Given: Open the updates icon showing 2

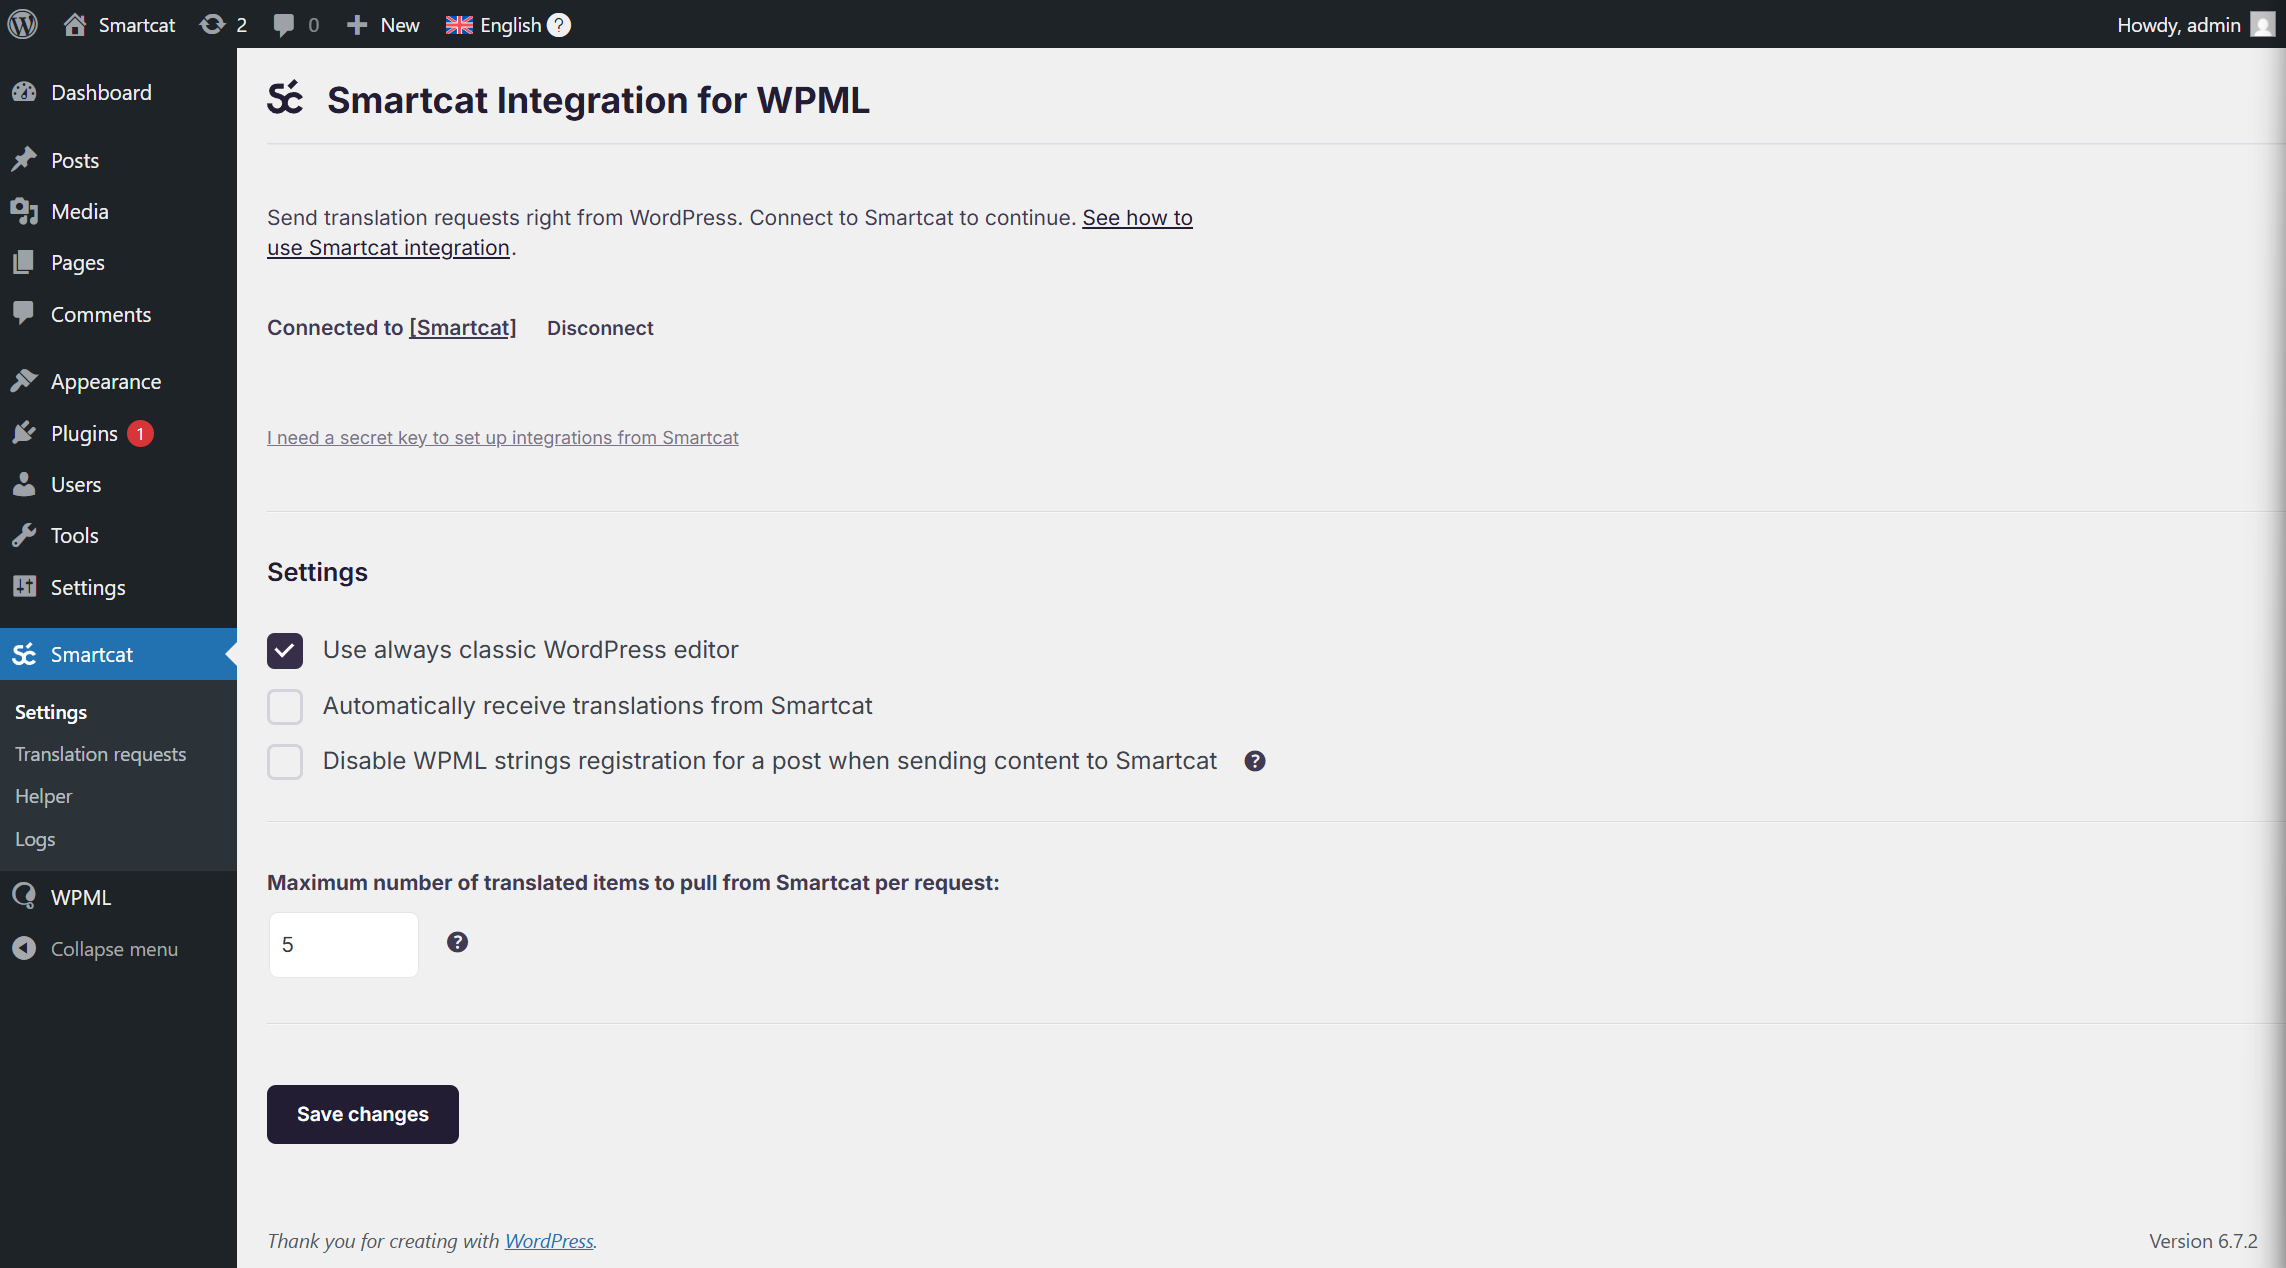Looking at the screenshot, I should coord(223,25).
